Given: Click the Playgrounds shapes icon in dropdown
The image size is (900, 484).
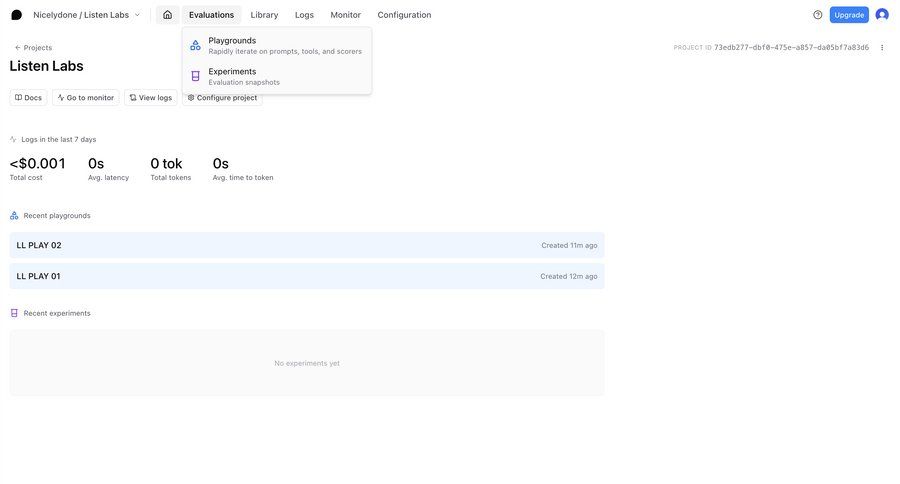Looking at the screenshot, I should tap(195, 45).
